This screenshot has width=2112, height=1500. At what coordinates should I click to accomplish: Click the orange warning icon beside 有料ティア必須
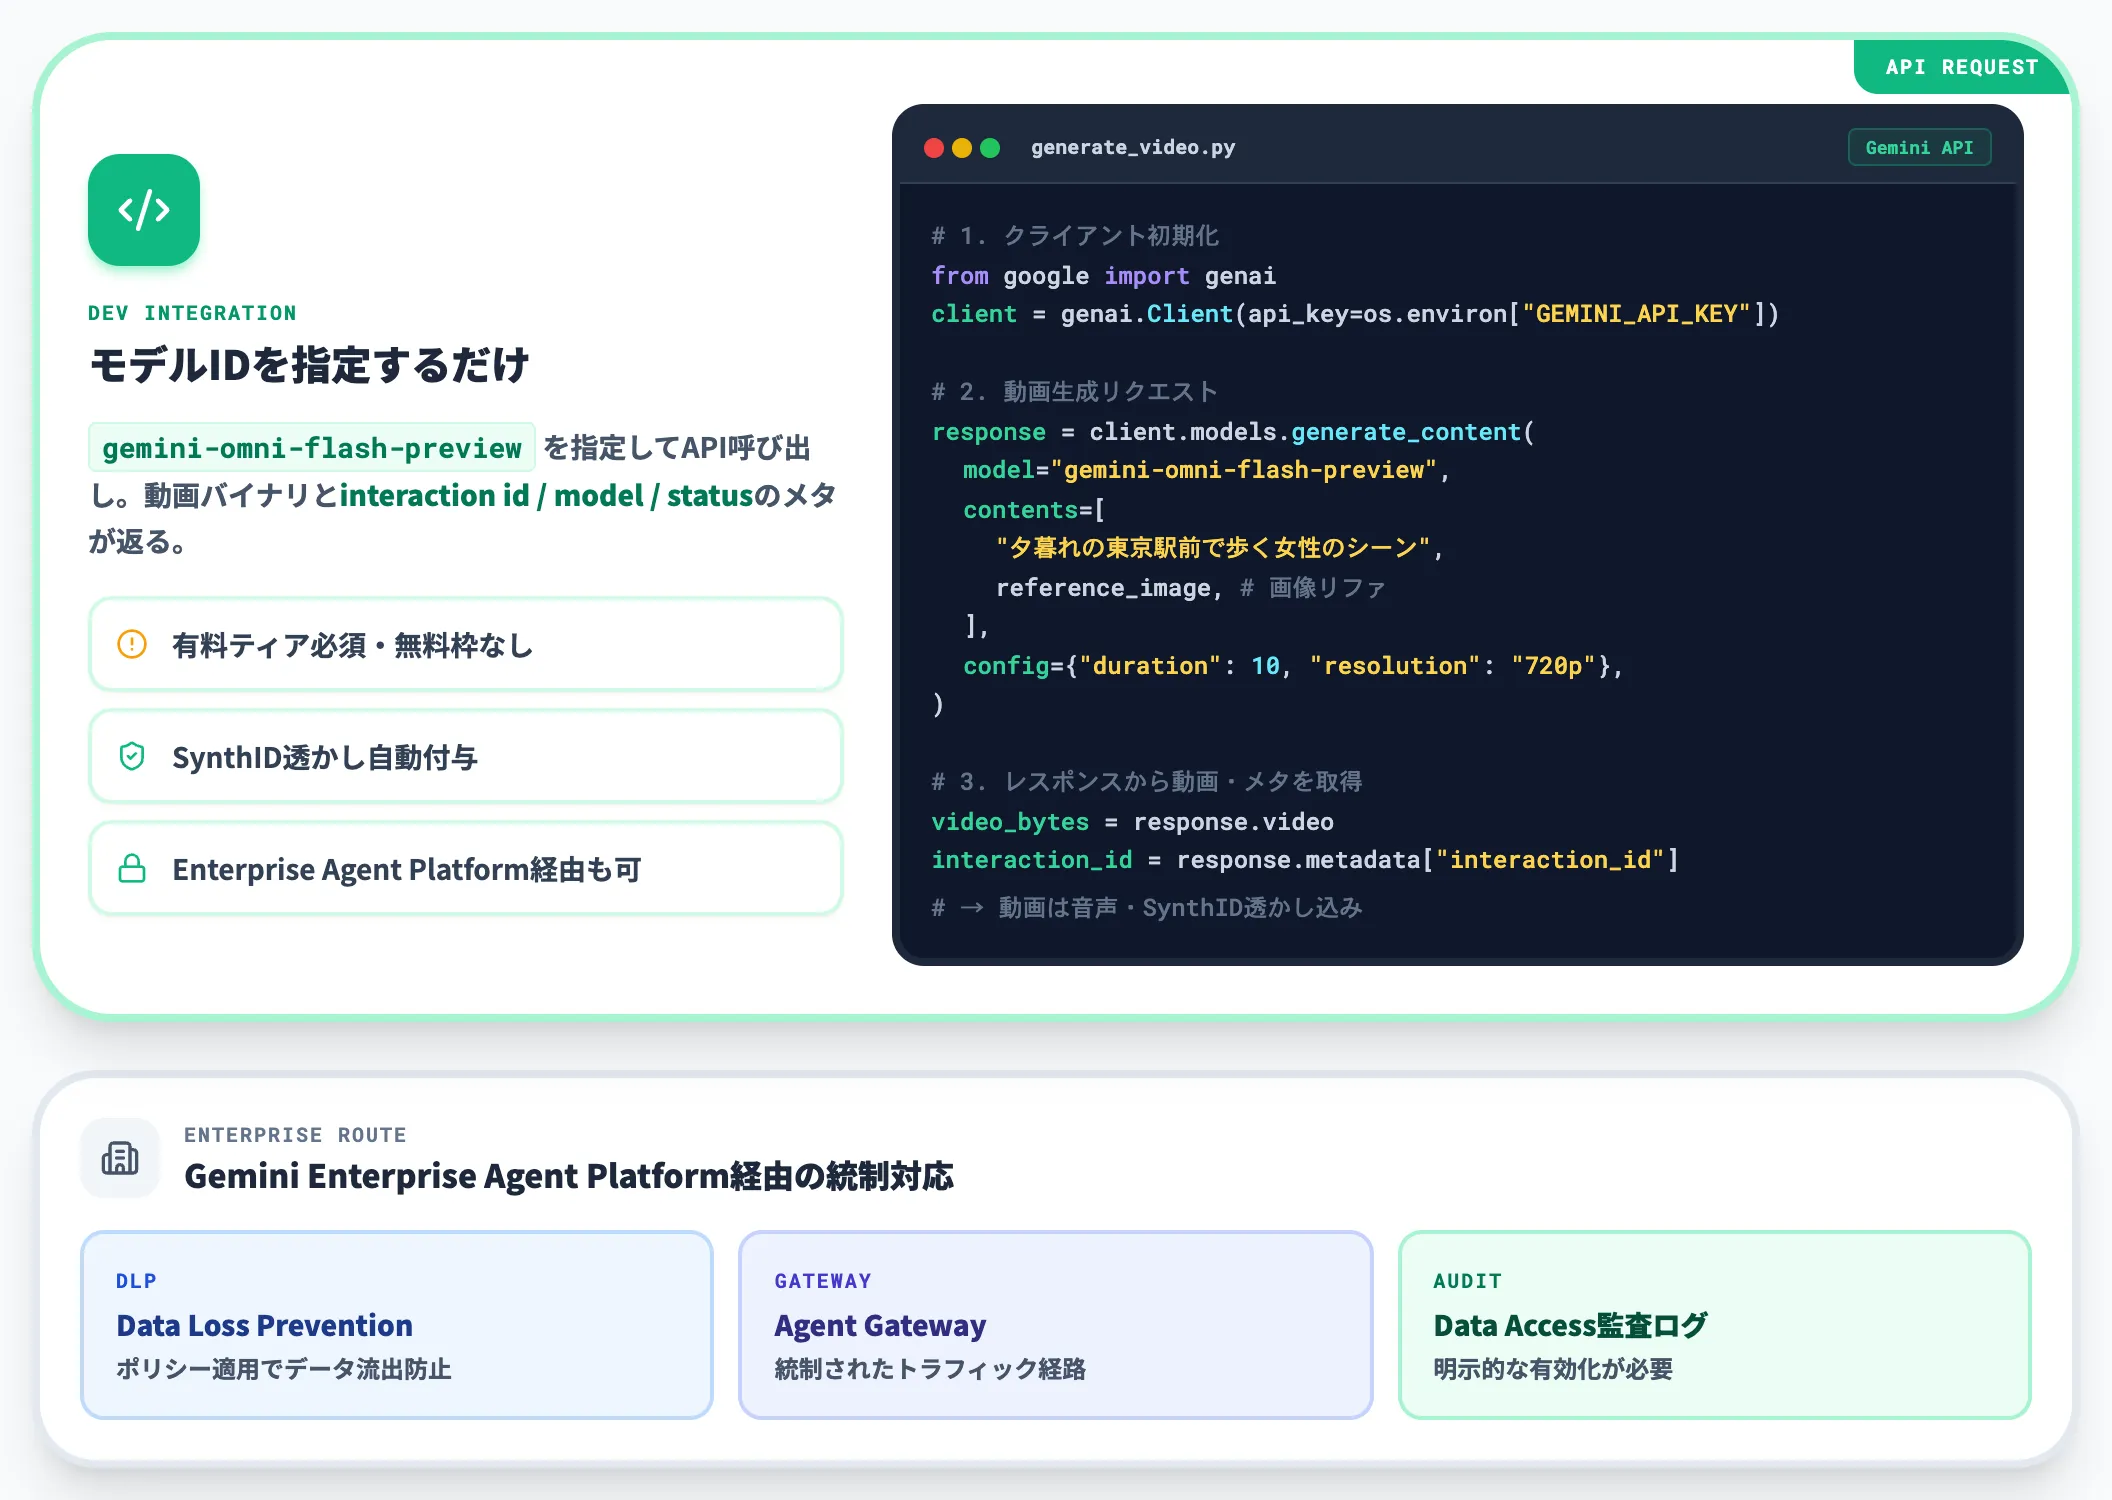click(132, 644)
